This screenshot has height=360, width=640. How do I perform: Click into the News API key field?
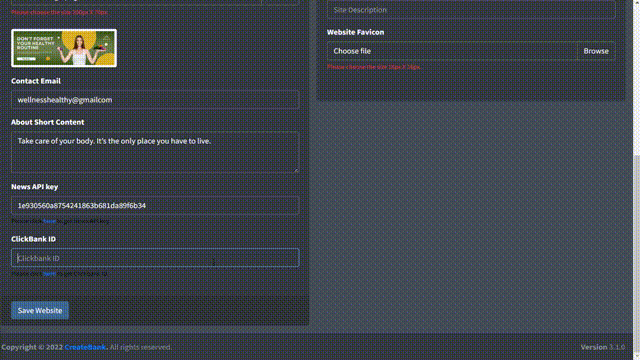pyautogui.click(x=155, y=205)
